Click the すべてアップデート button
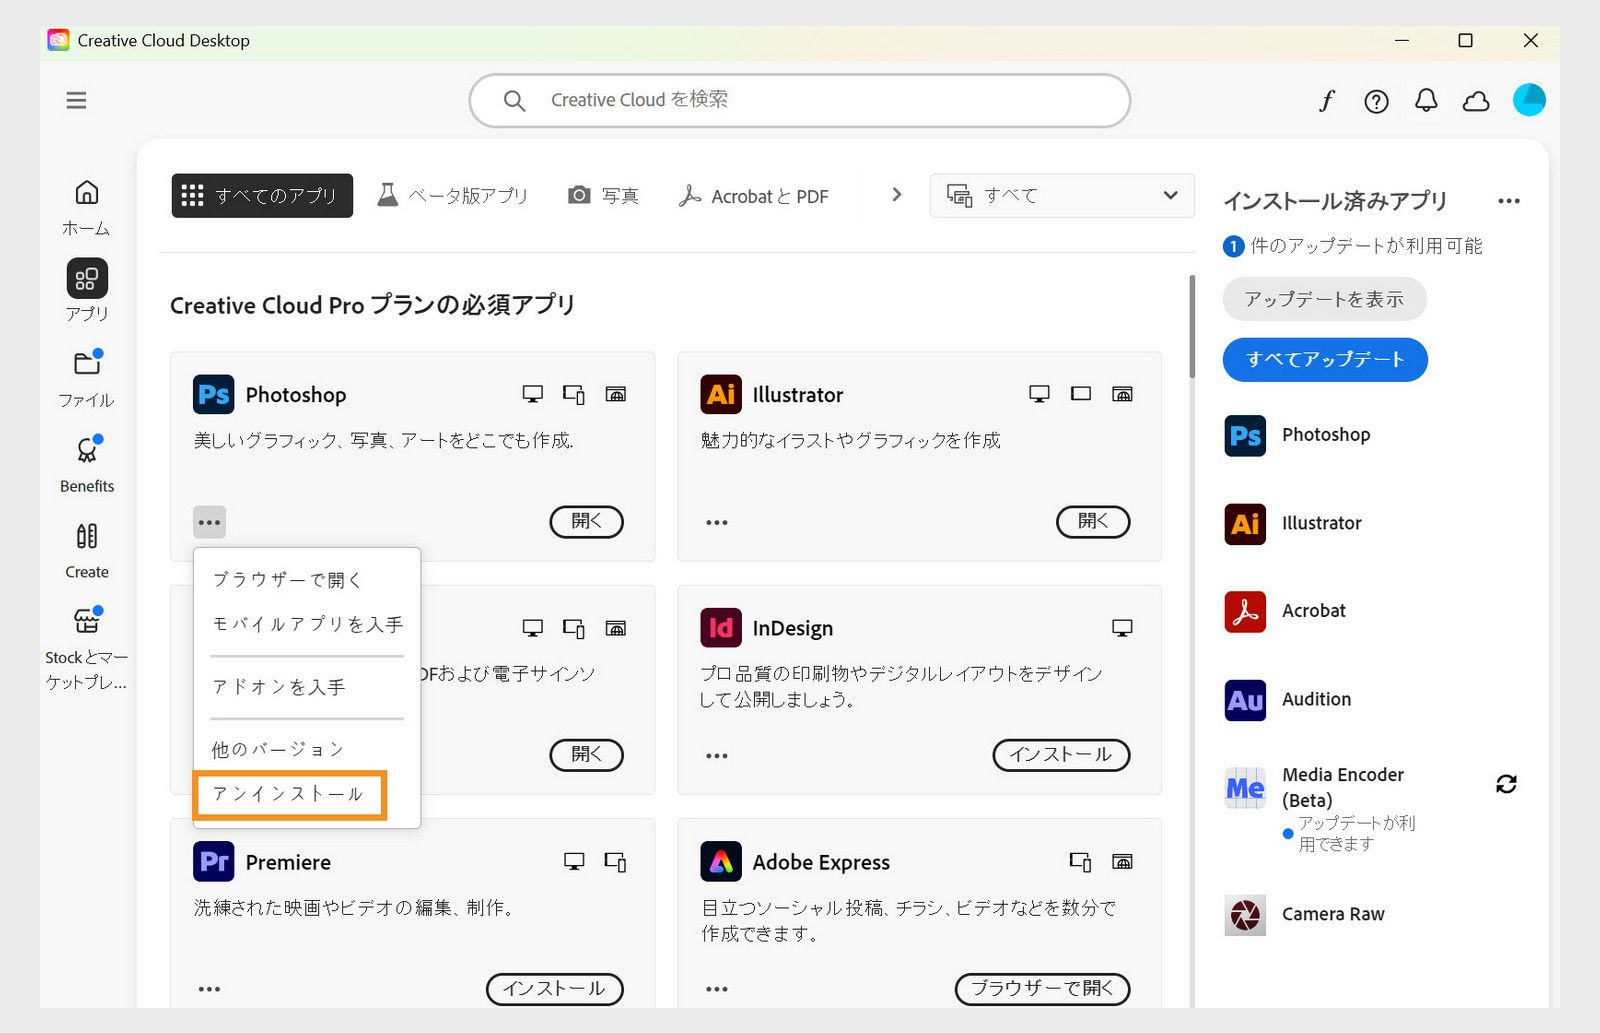The image size is (1600, 1033). point(1325,359)
